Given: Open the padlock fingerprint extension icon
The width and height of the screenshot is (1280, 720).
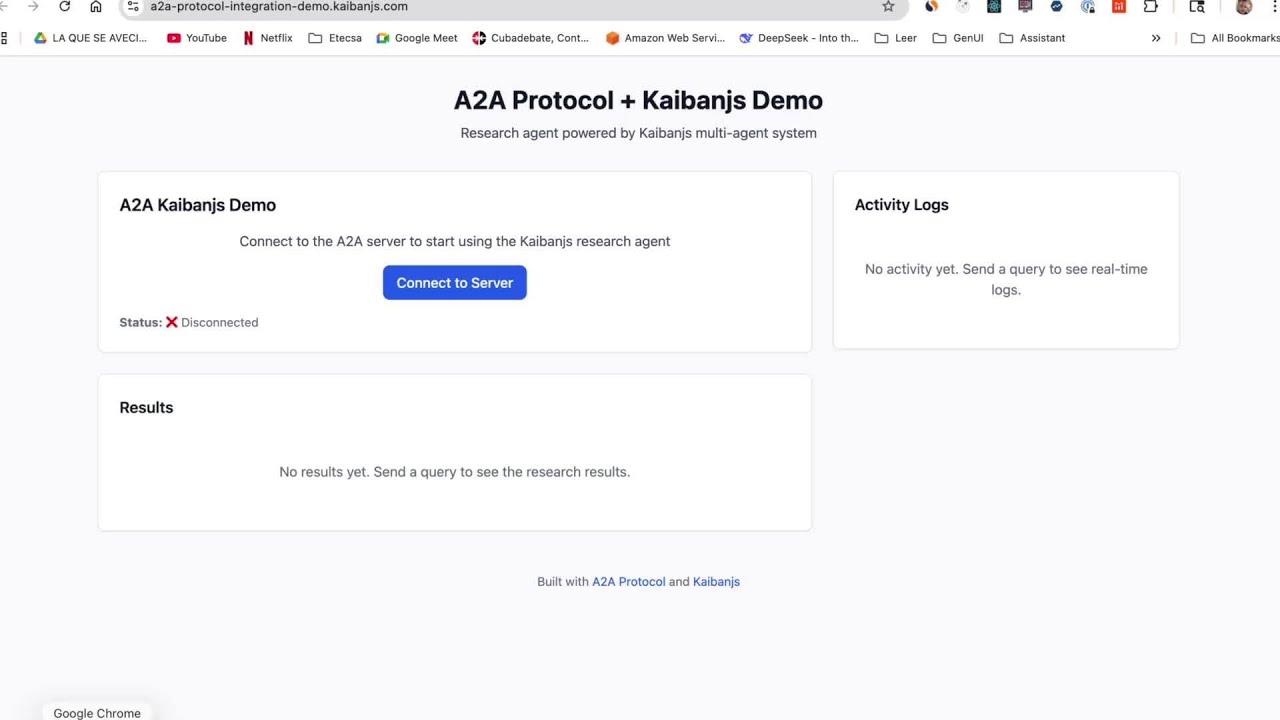Looking at the screenshot, I should pos(1088,6).
